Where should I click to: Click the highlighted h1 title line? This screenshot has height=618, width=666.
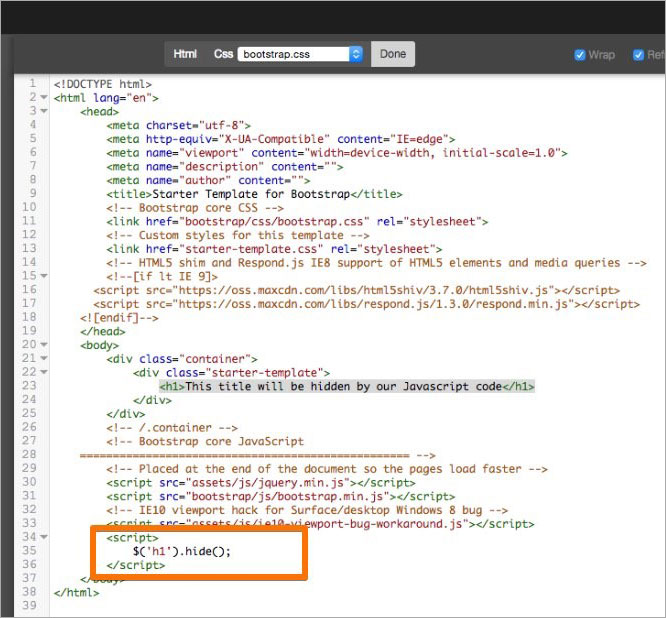(x=347, y=386)
